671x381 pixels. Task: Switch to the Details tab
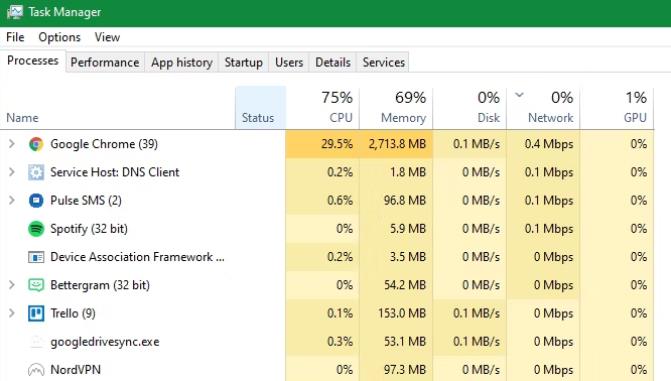tap(333, 63)
